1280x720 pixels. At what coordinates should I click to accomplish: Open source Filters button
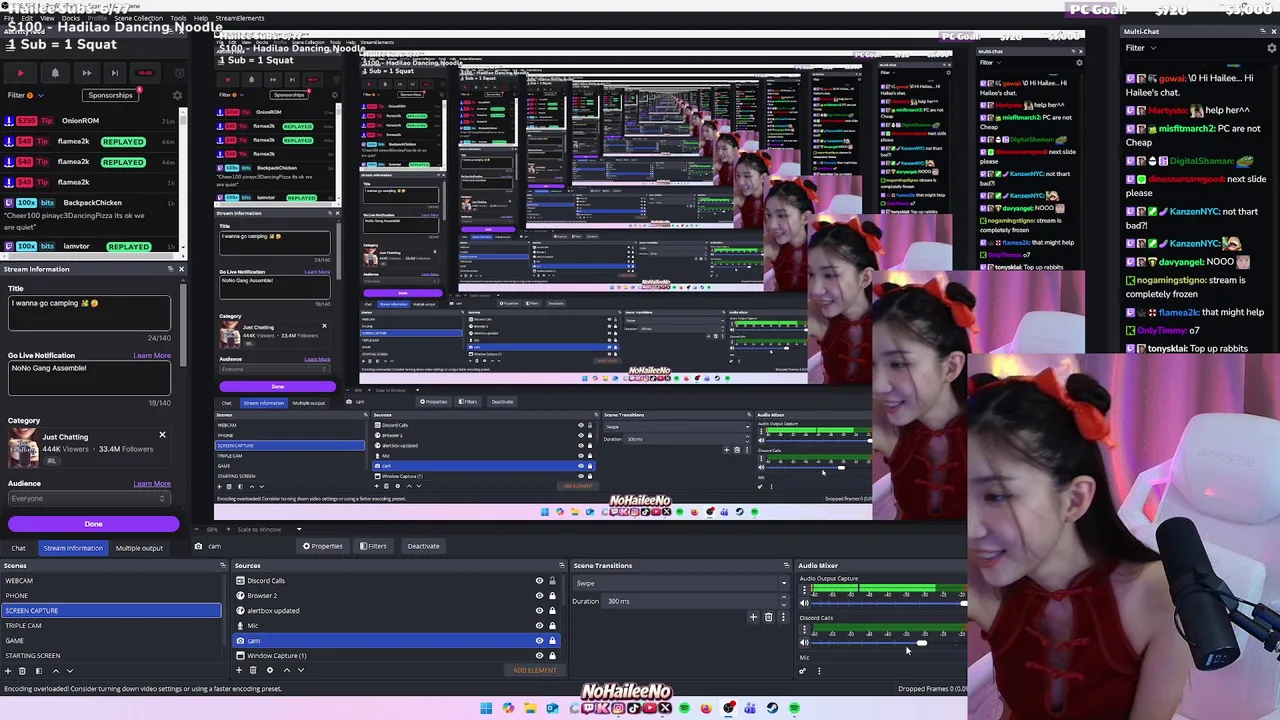[x=373, y=546]
